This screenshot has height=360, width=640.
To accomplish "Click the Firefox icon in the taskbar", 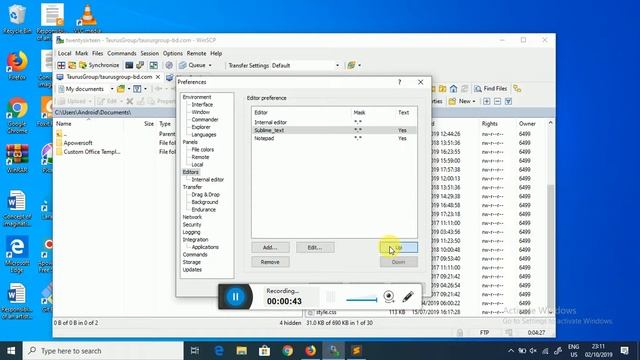I will [x=311, y=351].
